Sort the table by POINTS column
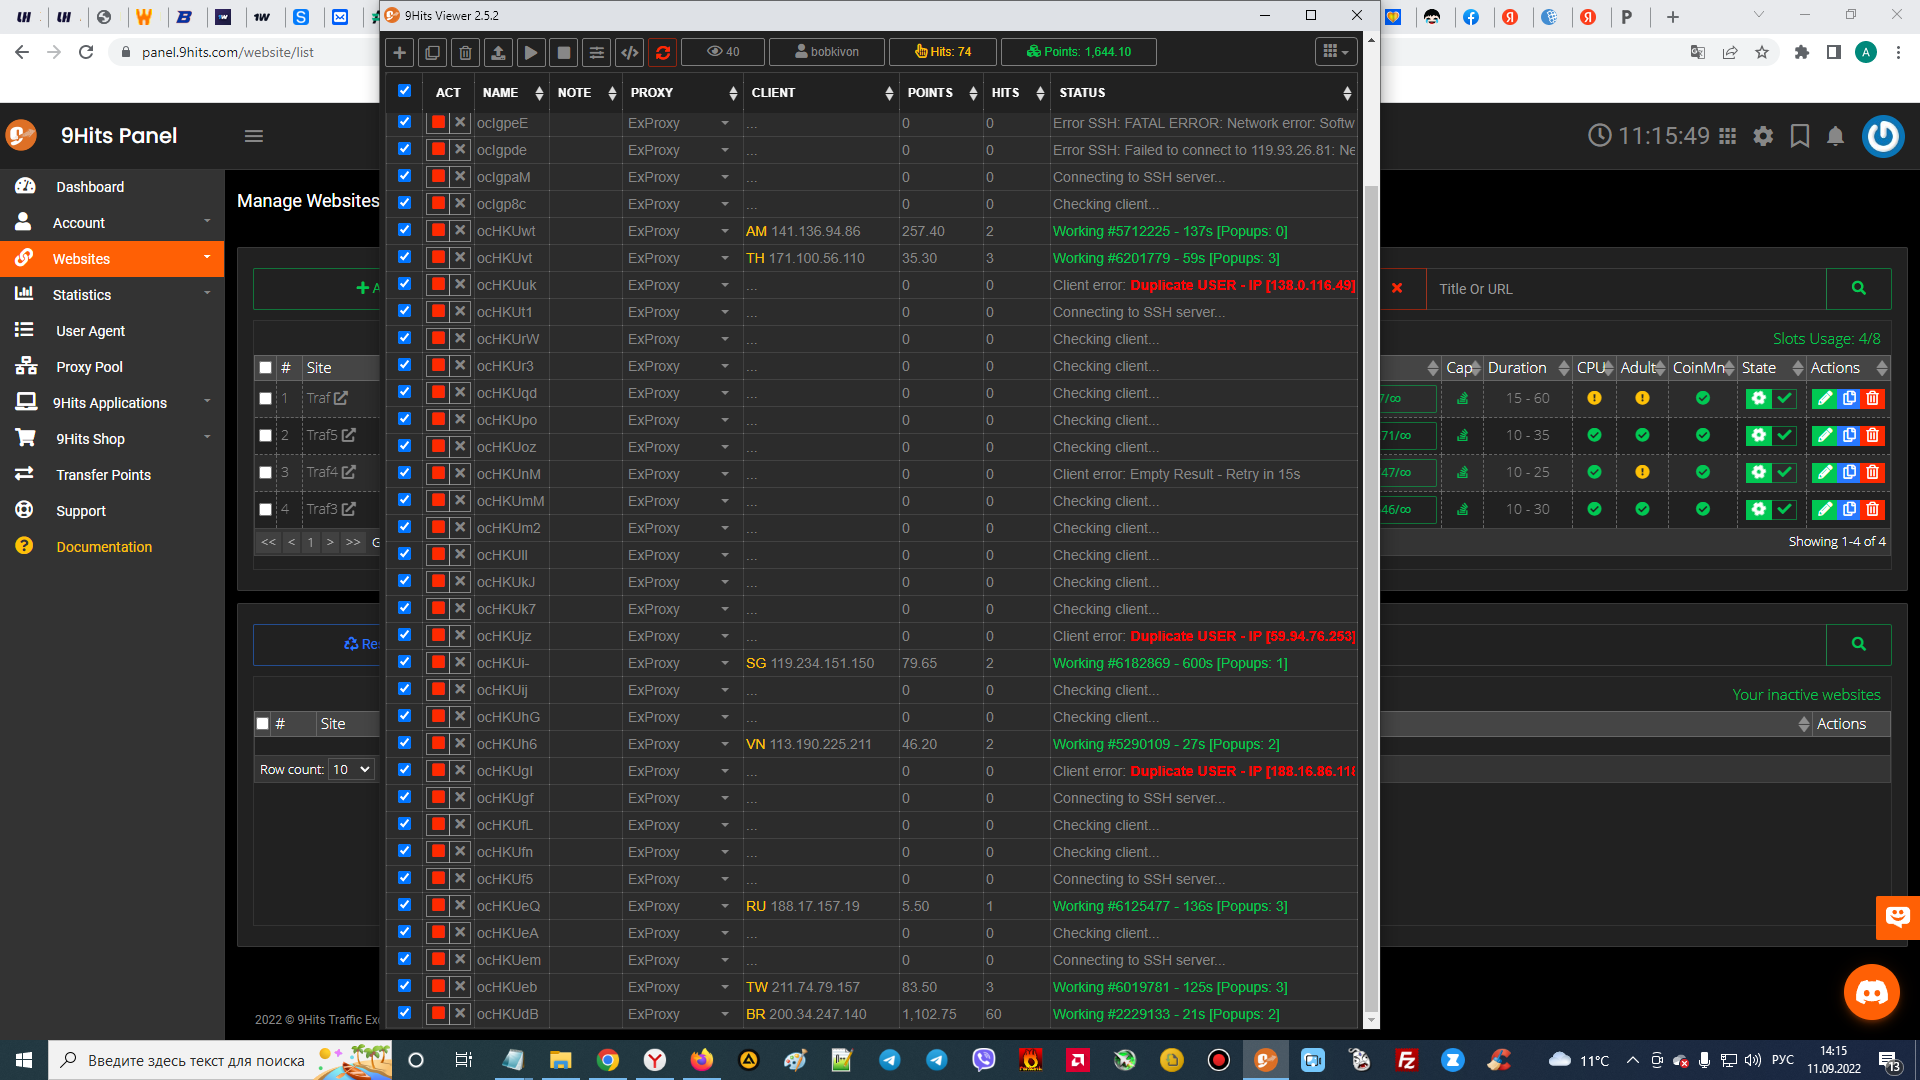Viewport: 1920px width, 1080px height. pyautogui.click(x=940, y=93)
